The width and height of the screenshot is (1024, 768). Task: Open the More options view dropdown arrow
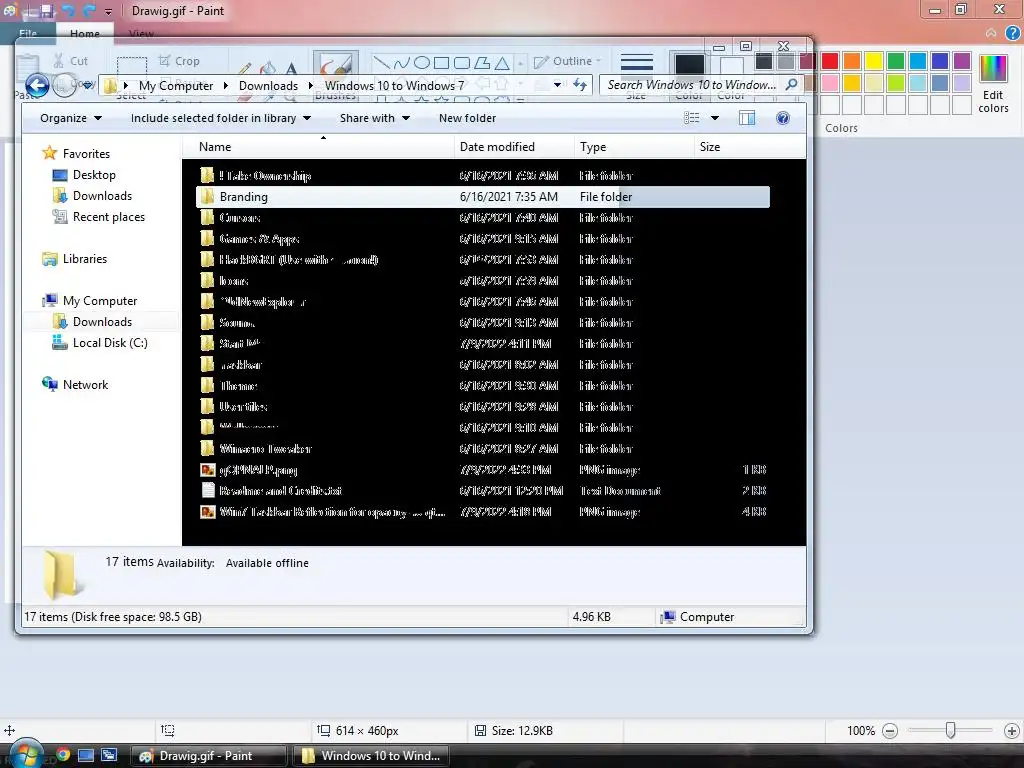click(714, 118)
